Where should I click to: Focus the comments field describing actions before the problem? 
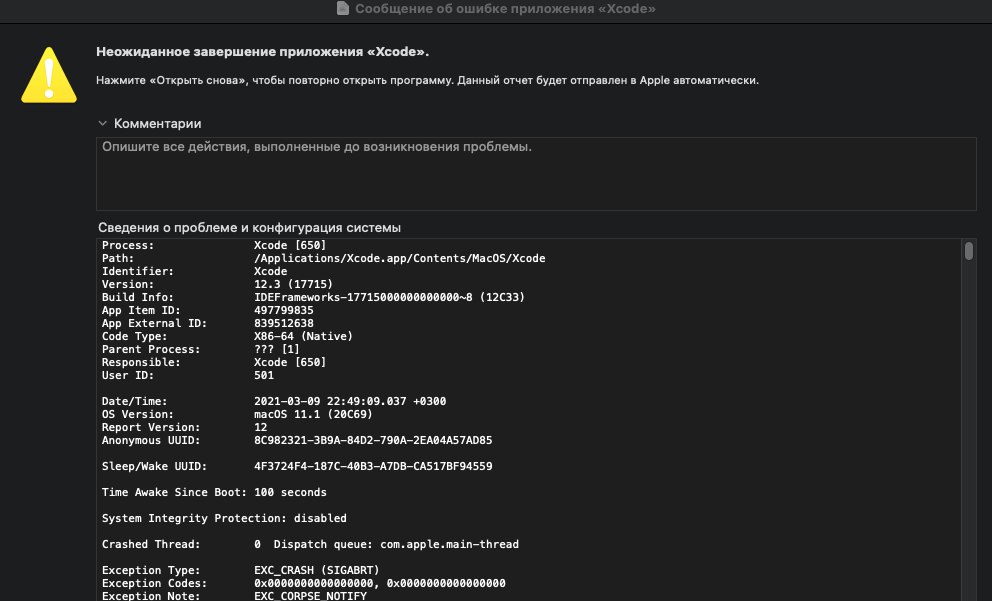click(x=536, y=173)
